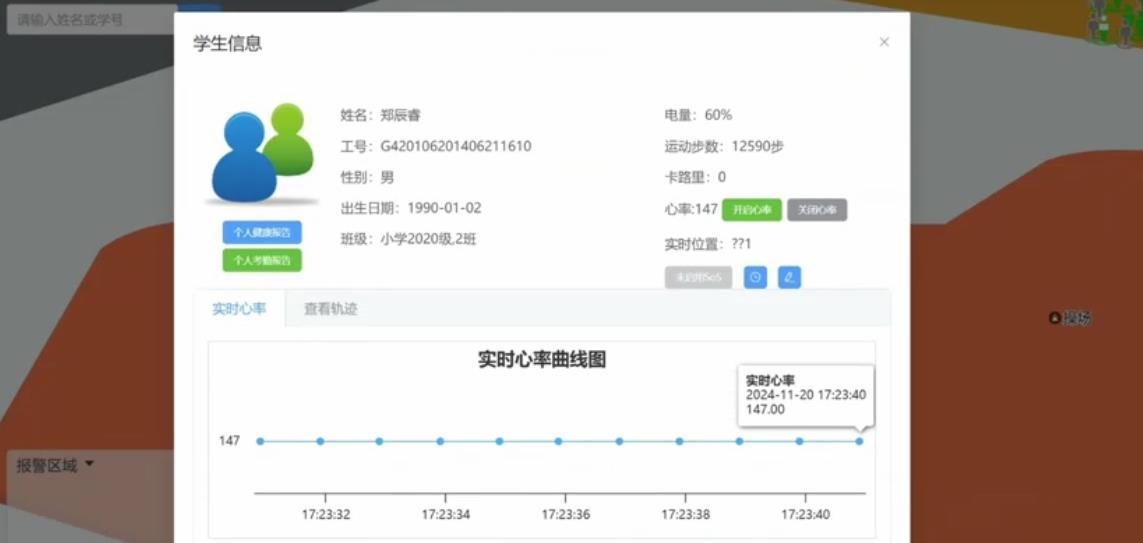The image size is (1143, 543).
Task: Click the student avatar profile image
Action: pyautogui.click(x=261, y=153)
